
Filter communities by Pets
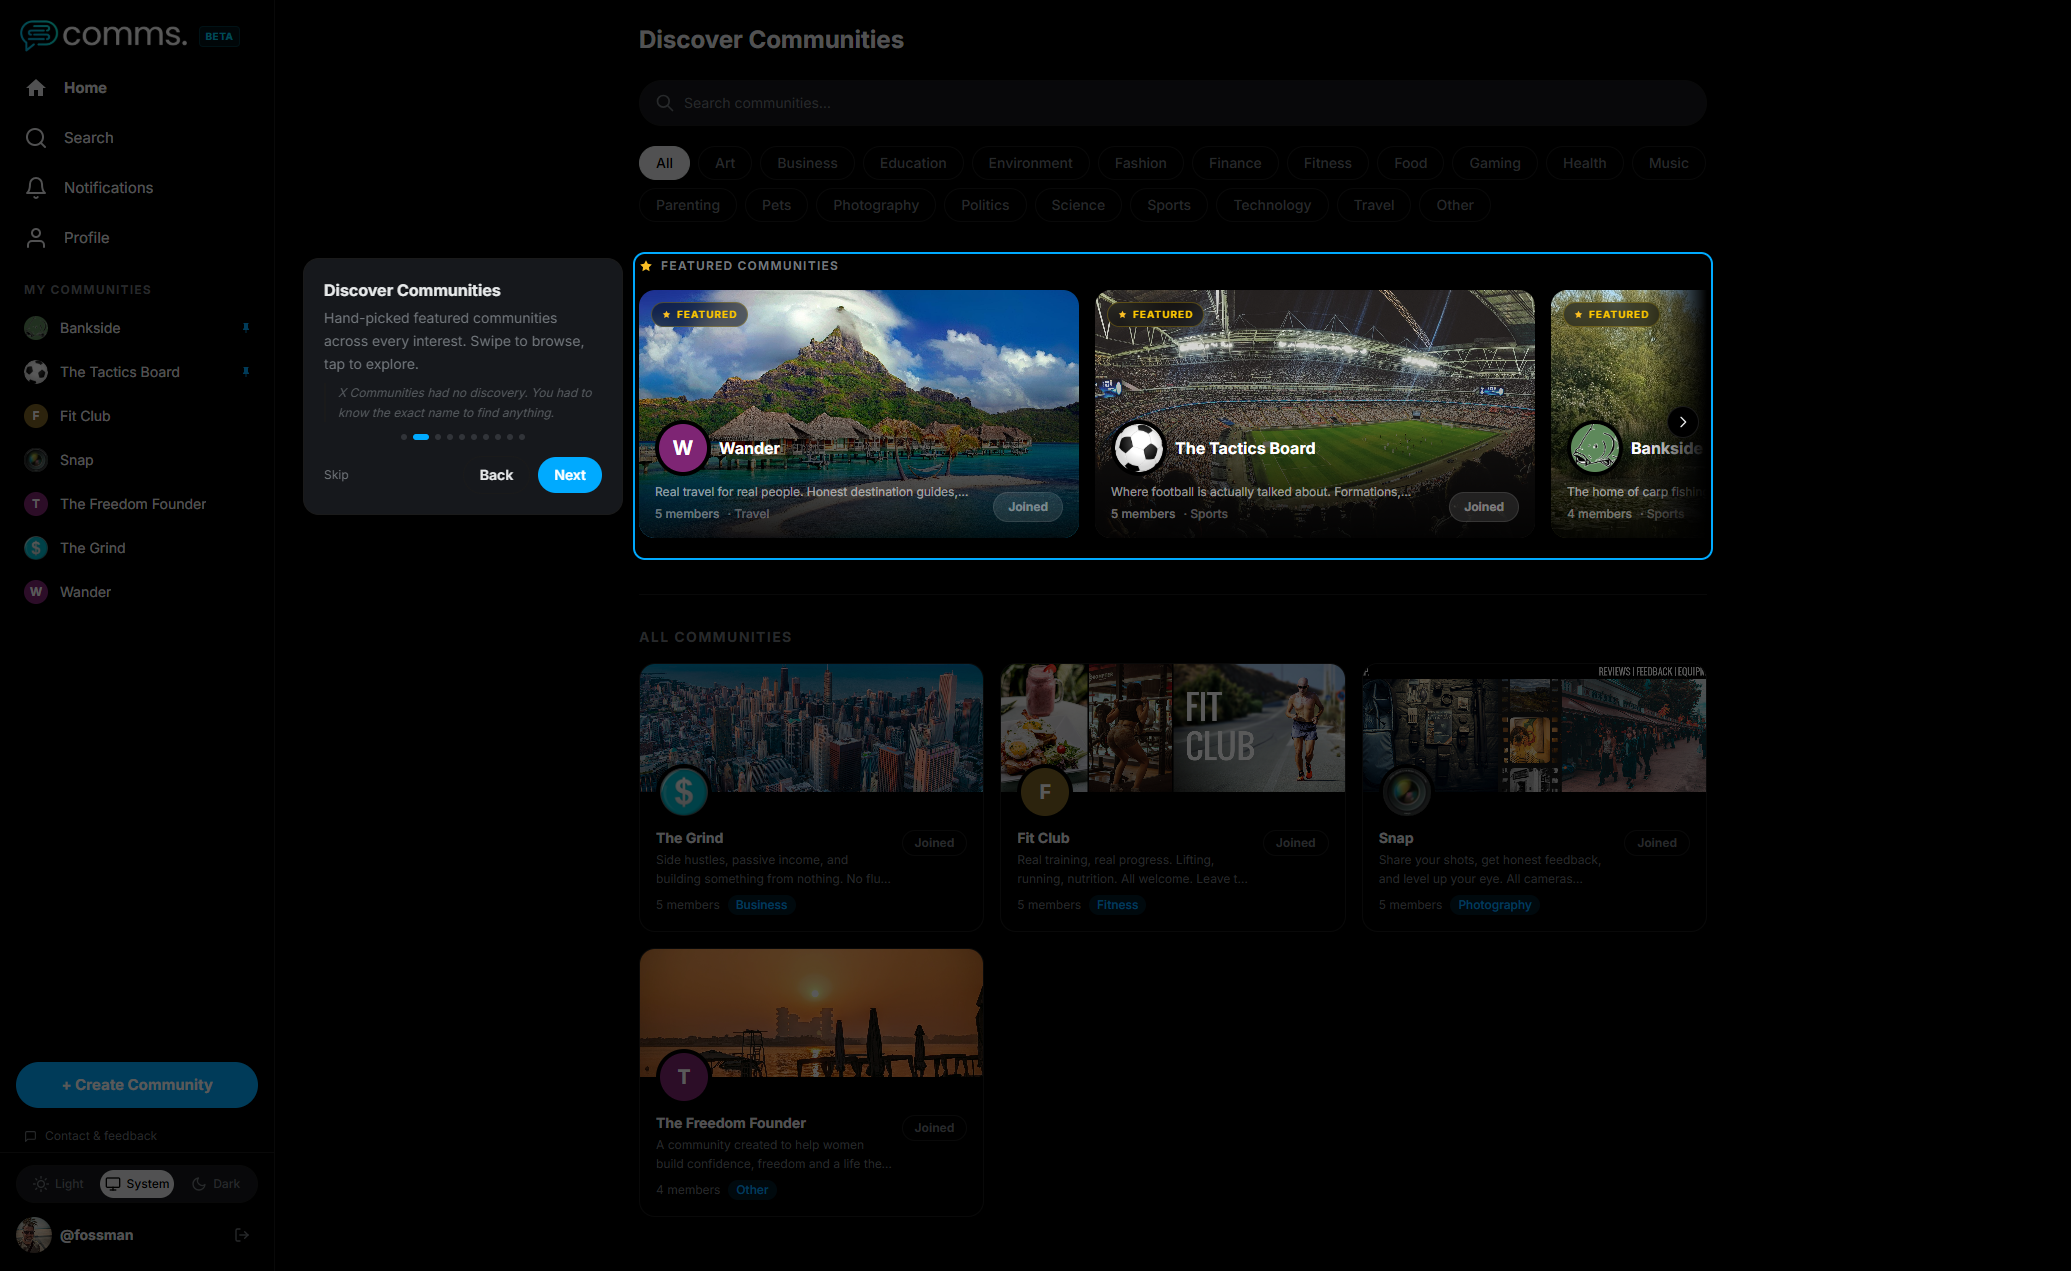pyautogui.click(x=776, y=205)
